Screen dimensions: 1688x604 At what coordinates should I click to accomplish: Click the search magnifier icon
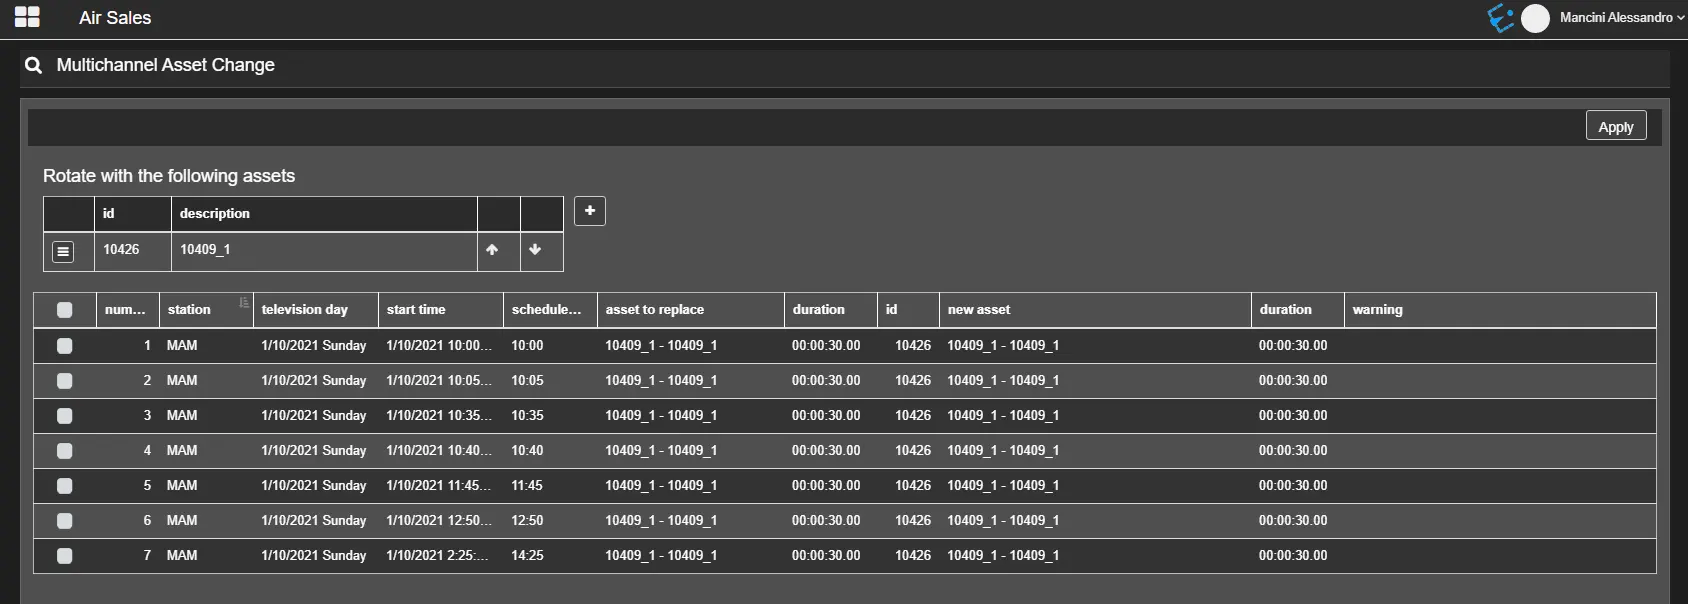[x=34, y=65]
